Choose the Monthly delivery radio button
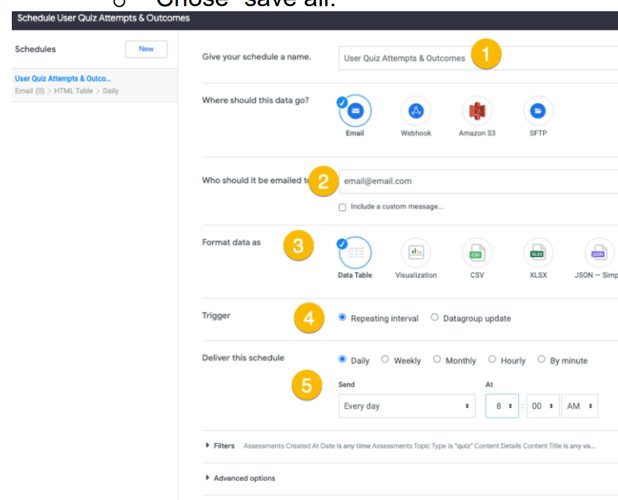This screenshot has height=500, width=618. point(437,360)
